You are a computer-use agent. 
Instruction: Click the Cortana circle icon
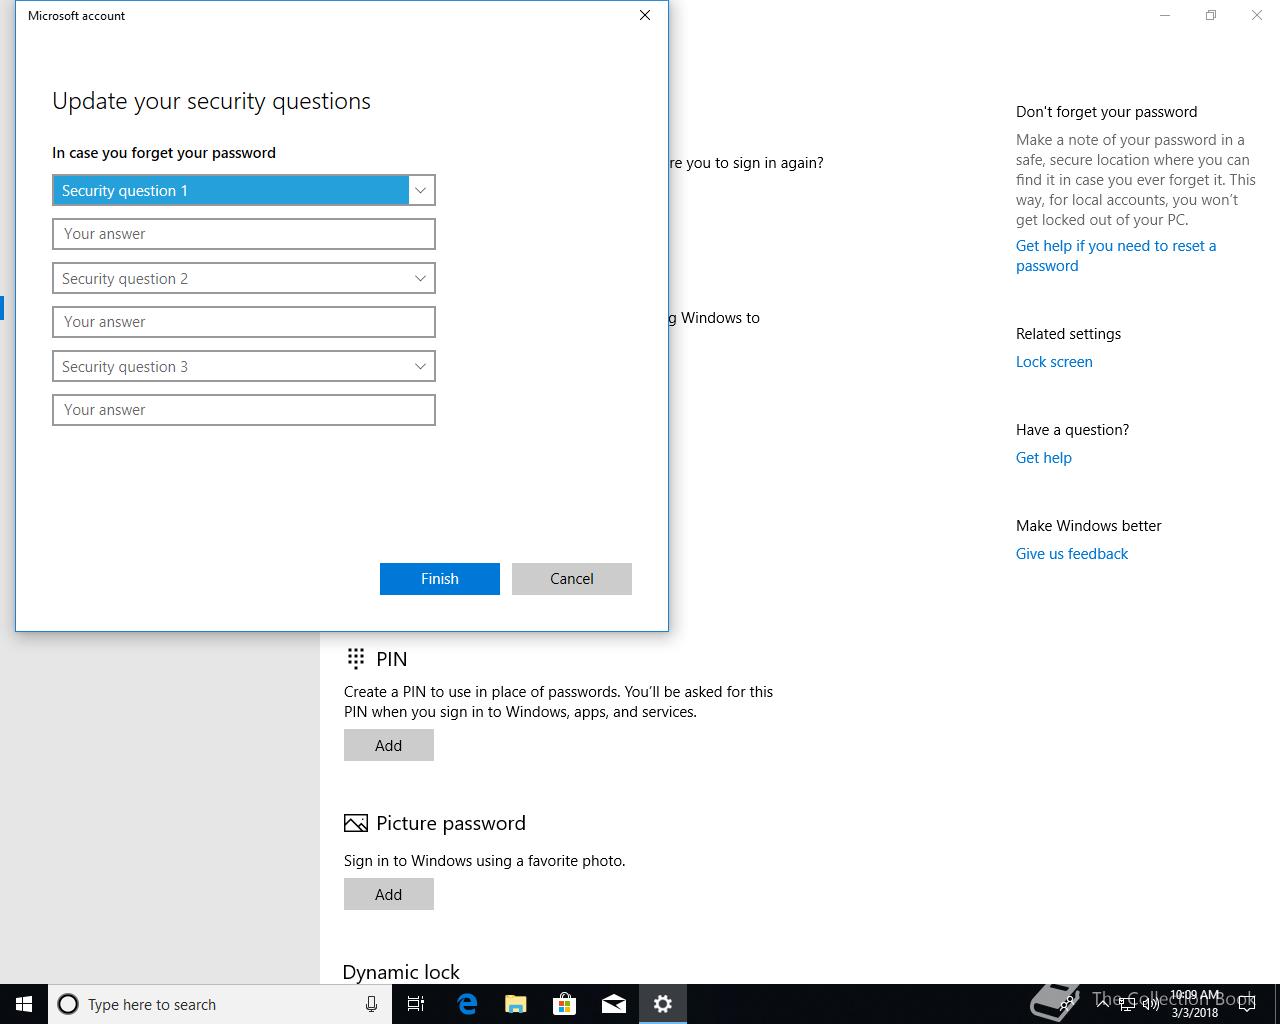(68, 1004)
